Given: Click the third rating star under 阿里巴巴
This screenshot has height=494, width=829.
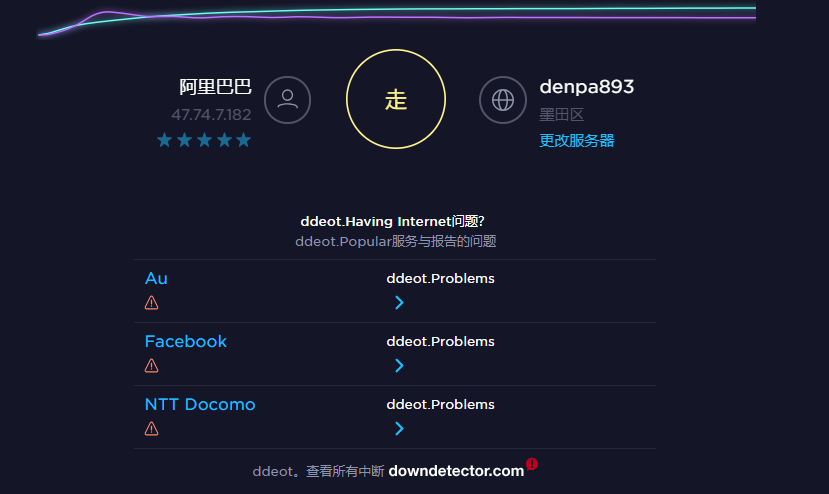Looking at the screenshot, I should 204,140.
